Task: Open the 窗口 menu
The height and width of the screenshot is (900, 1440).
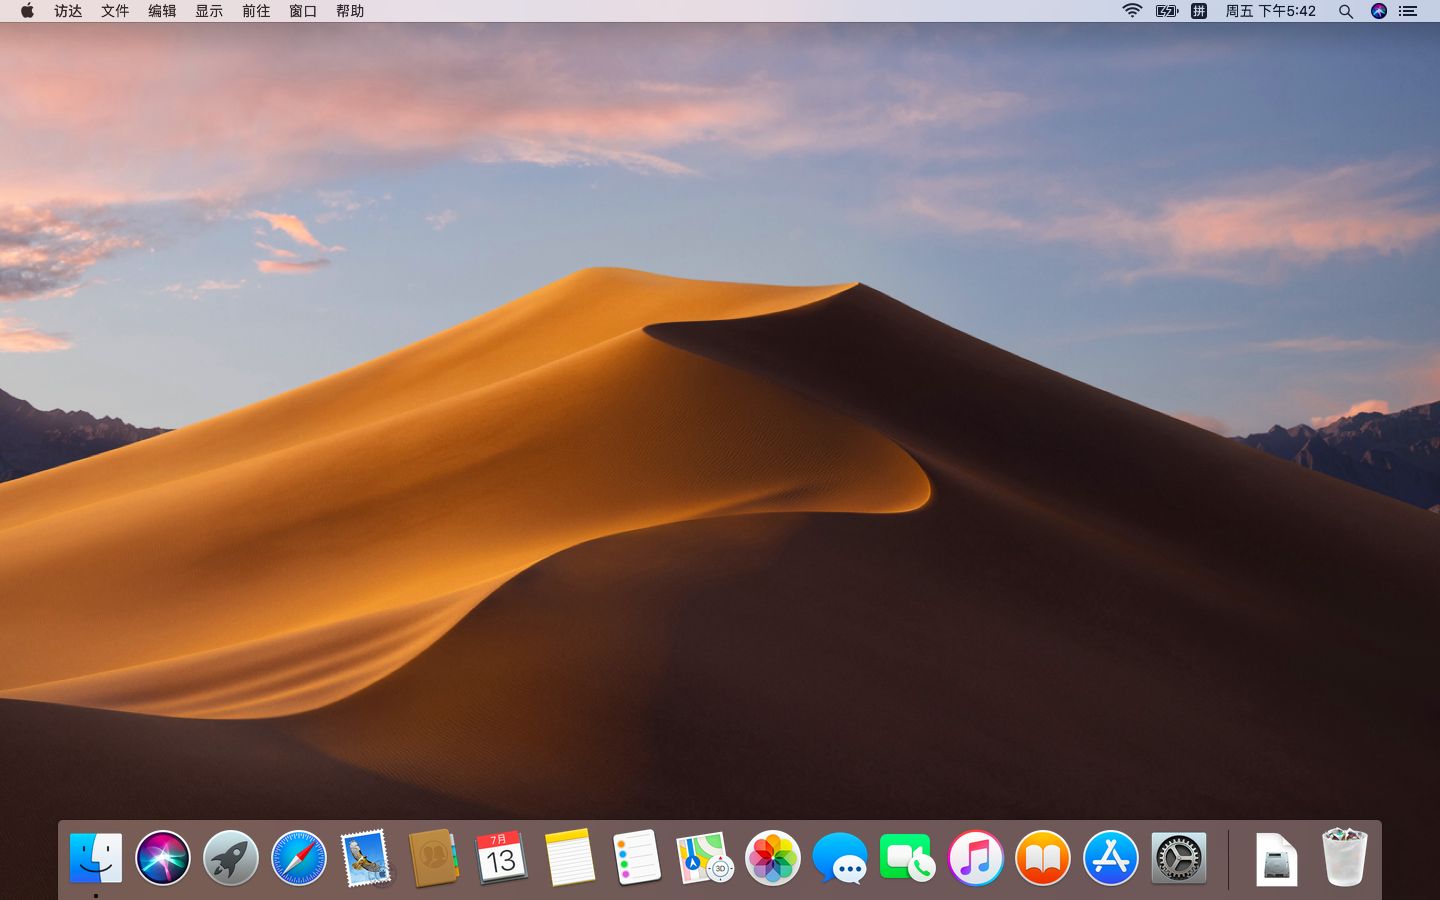Action: point(303,11)
